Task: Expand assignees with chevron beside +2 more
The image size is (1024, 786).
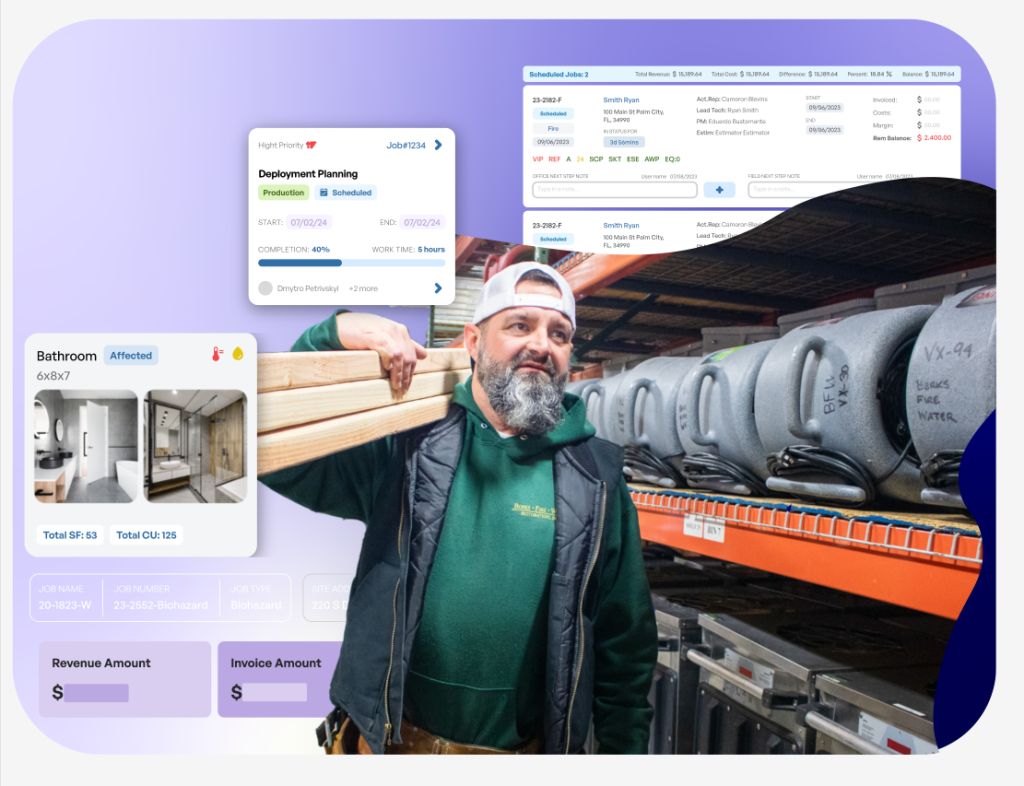Action: [438, 288]
